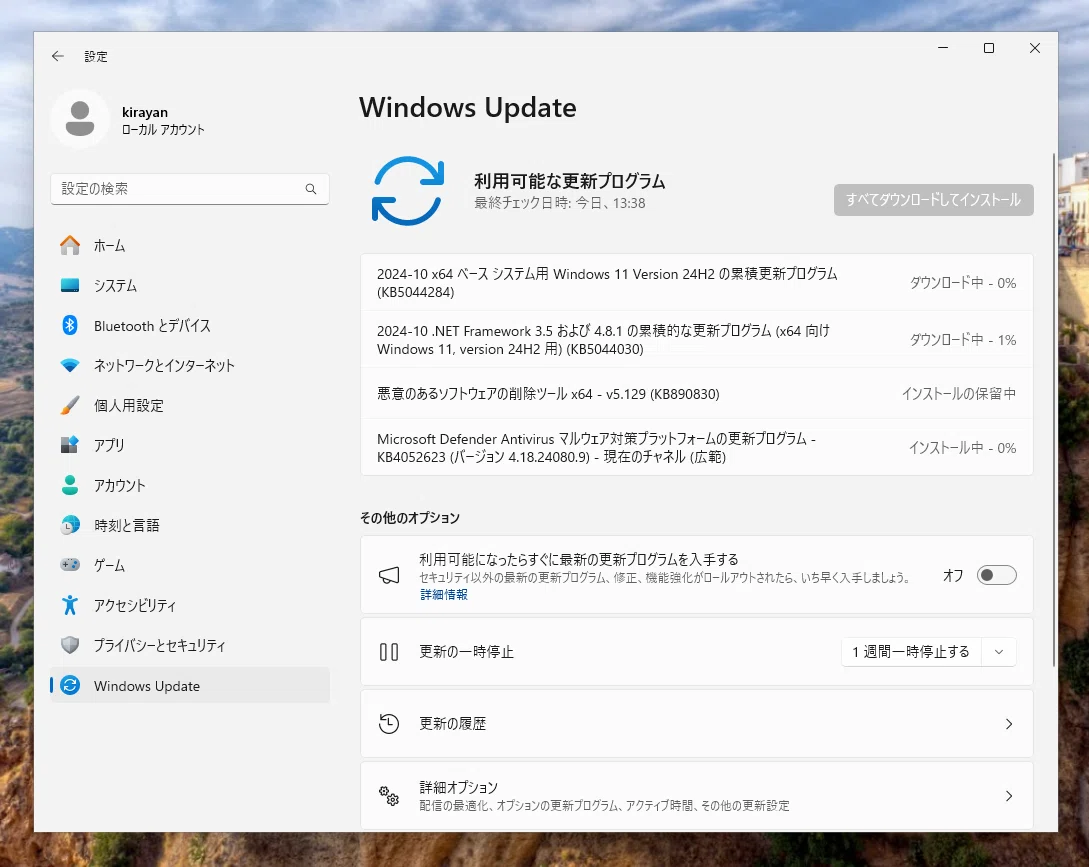
Task: Click the personalization paintbrush icon
Action: click(69, 405)
